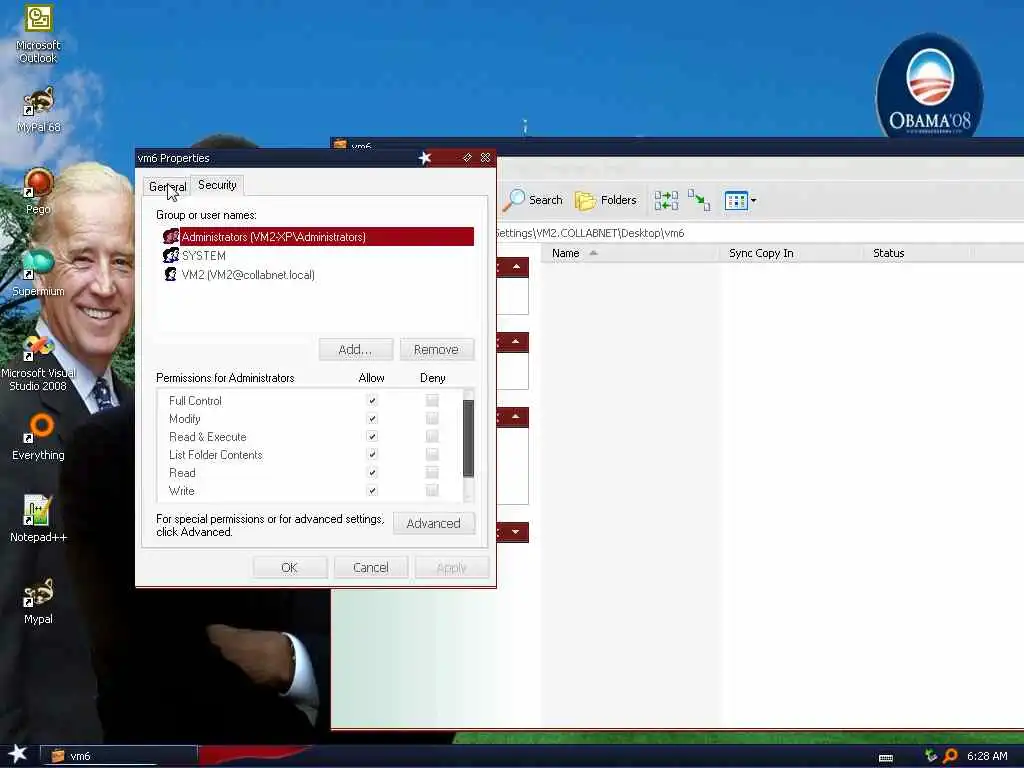
Task: Toggle Allow checkbox for List Folder Contents
Action: (372, 454)
